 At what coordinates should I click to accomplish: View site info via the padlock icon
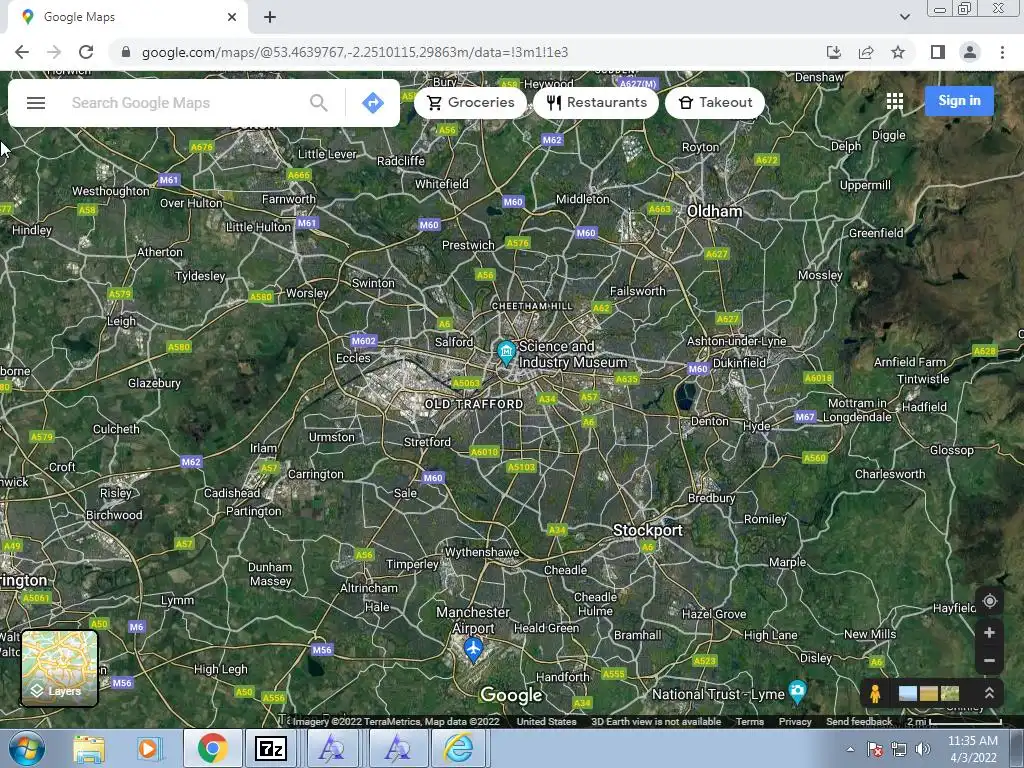point(125,52)
